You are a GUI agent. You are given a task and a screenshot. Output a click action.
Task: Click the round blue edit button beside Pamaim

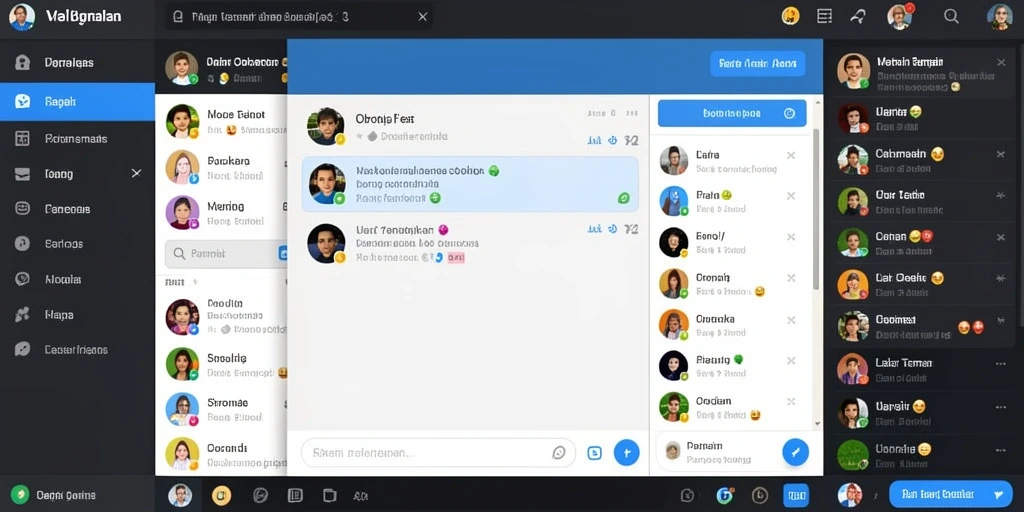click(x=795, y=452)
